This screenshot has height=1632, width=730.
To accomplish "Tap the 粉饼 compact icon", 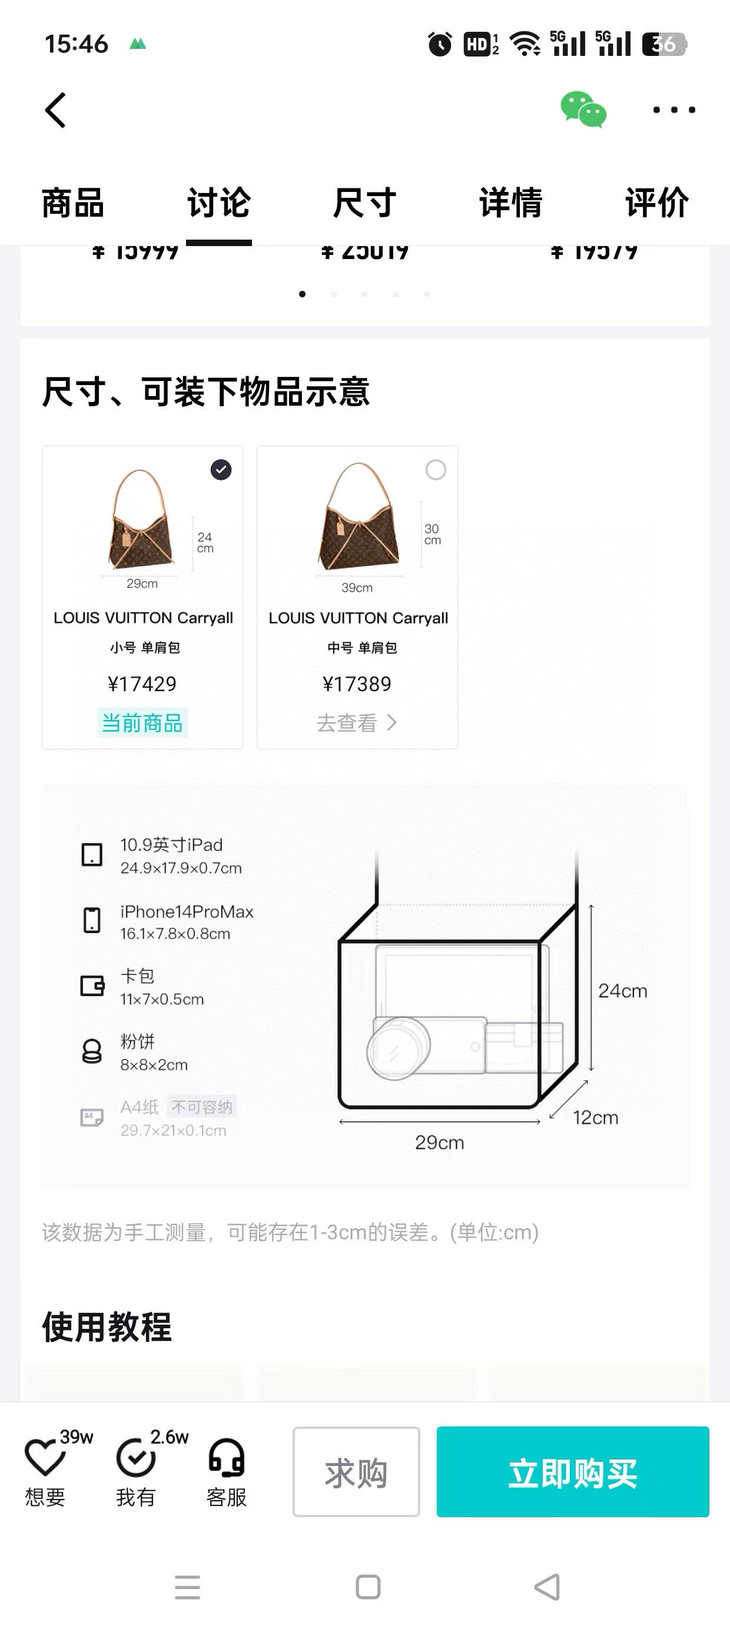I will click(92, 1051).
